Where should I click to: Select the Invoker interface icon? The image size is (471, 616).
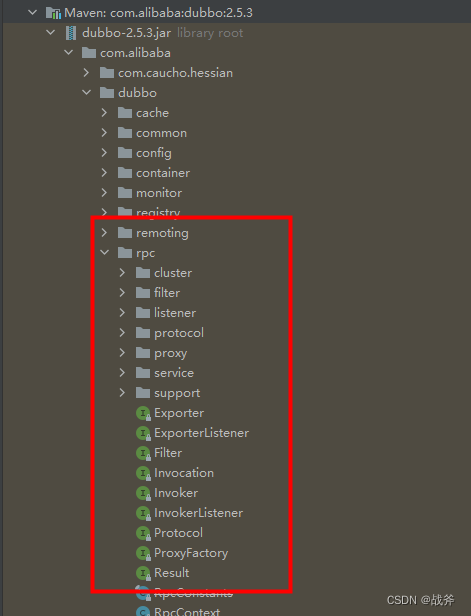coord(143,493)
